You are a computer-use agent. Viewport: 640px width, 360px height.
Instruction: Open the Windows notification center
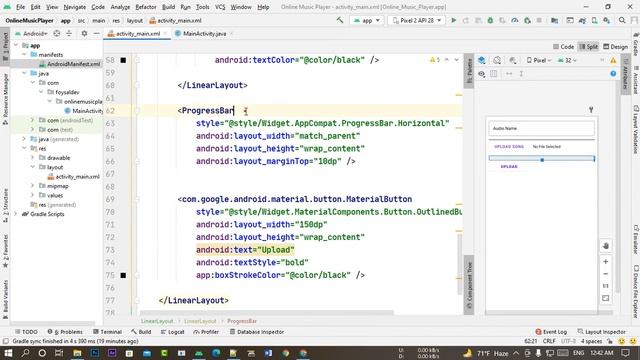[x=626, y=353]
